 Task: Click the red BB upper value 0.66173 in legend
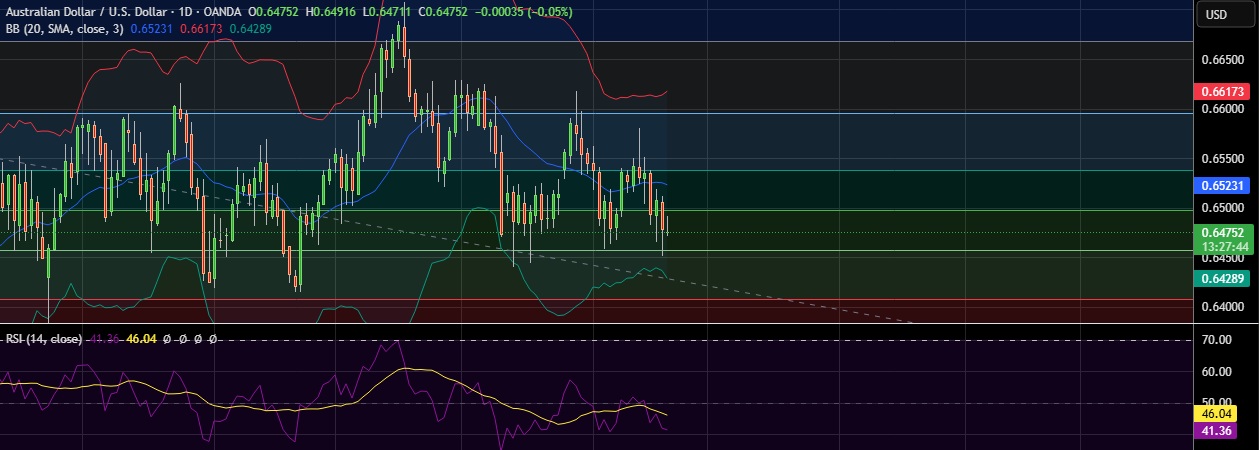pos(200,29)
